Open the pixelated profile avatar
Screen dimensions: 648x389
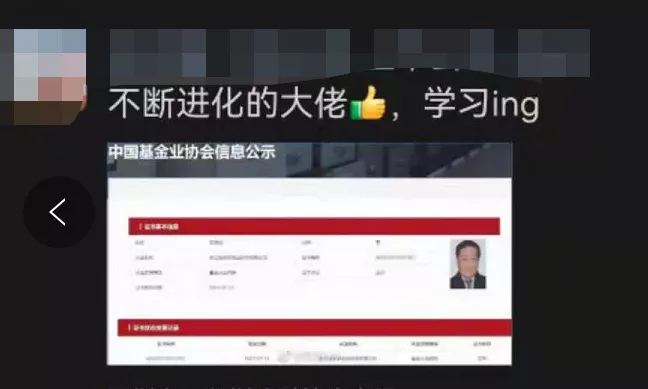(x=43, y=76)
